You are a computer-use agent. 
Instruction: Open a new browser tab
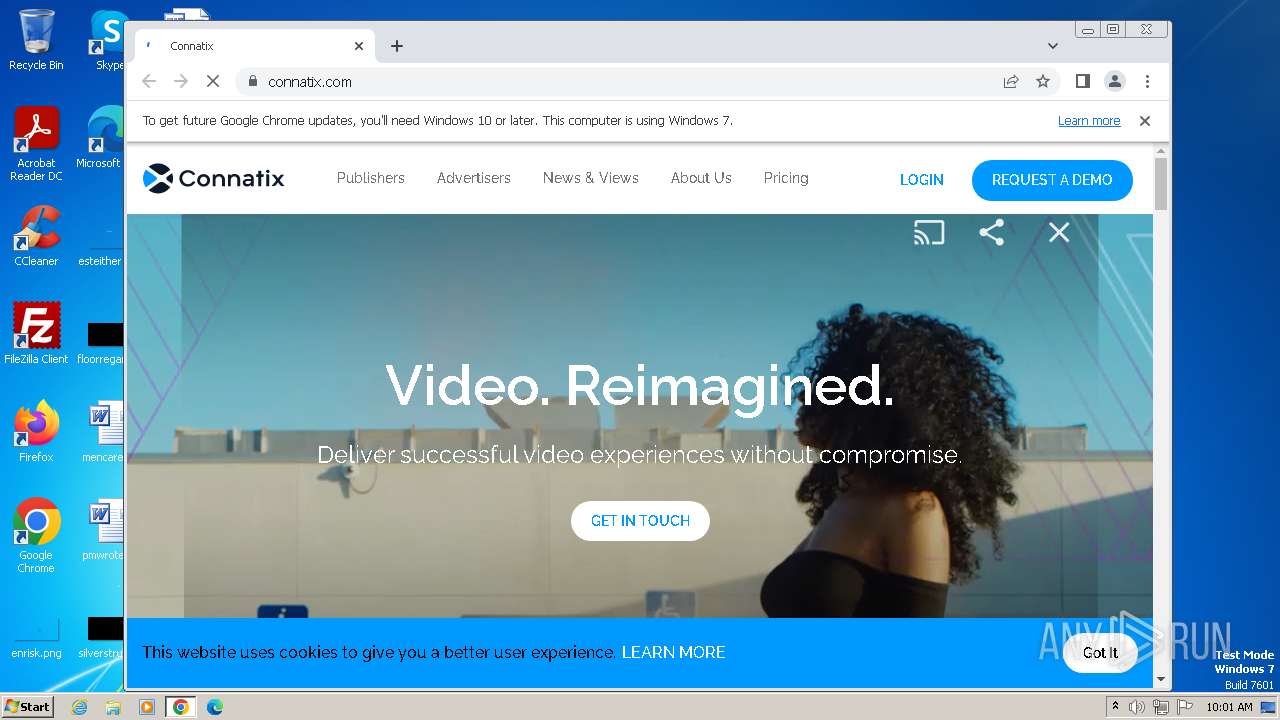tap(397, 46)
